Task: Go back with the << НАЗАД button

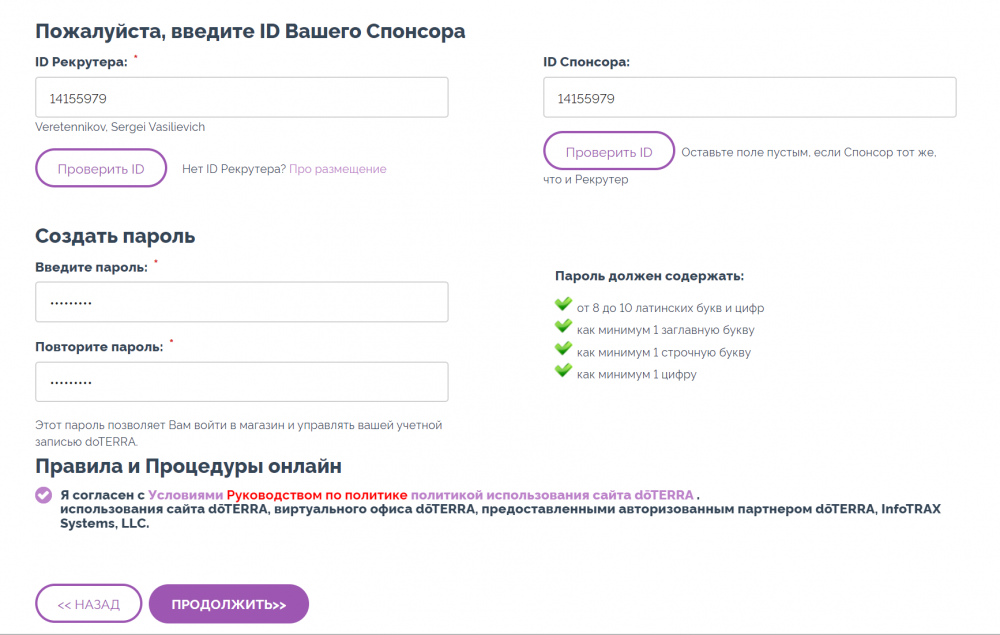Action: pyautogui.click(x=89, y=604)
